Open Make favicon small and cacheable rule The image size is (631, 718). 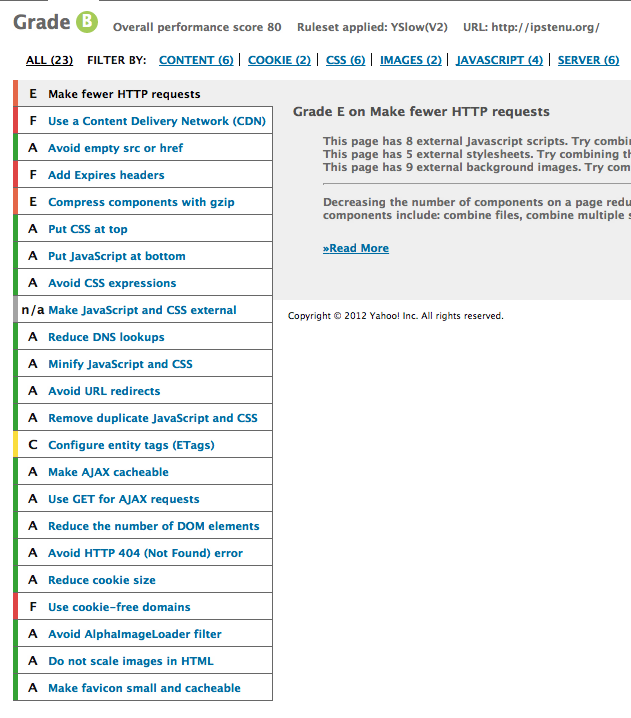point(144,688)
